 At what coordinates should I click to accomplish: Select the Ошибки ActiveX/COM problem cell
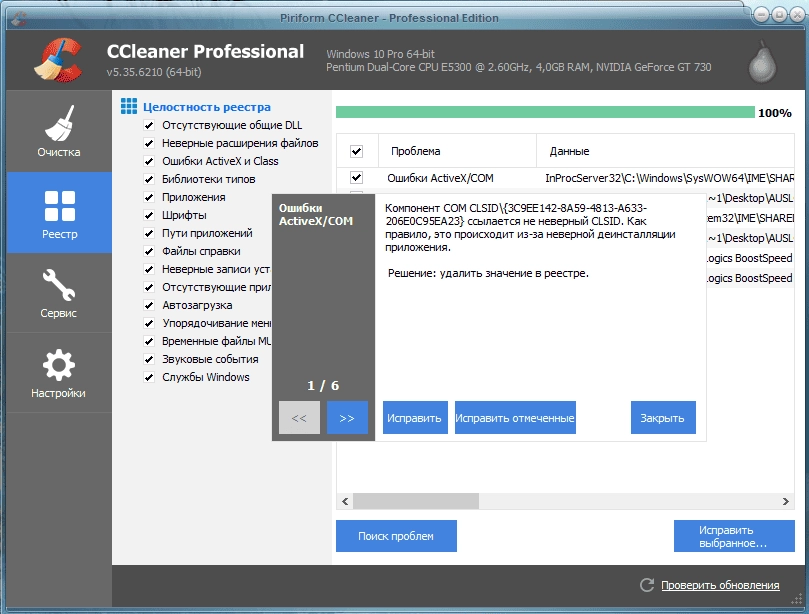pyautogui.click(x=440, y=178)
